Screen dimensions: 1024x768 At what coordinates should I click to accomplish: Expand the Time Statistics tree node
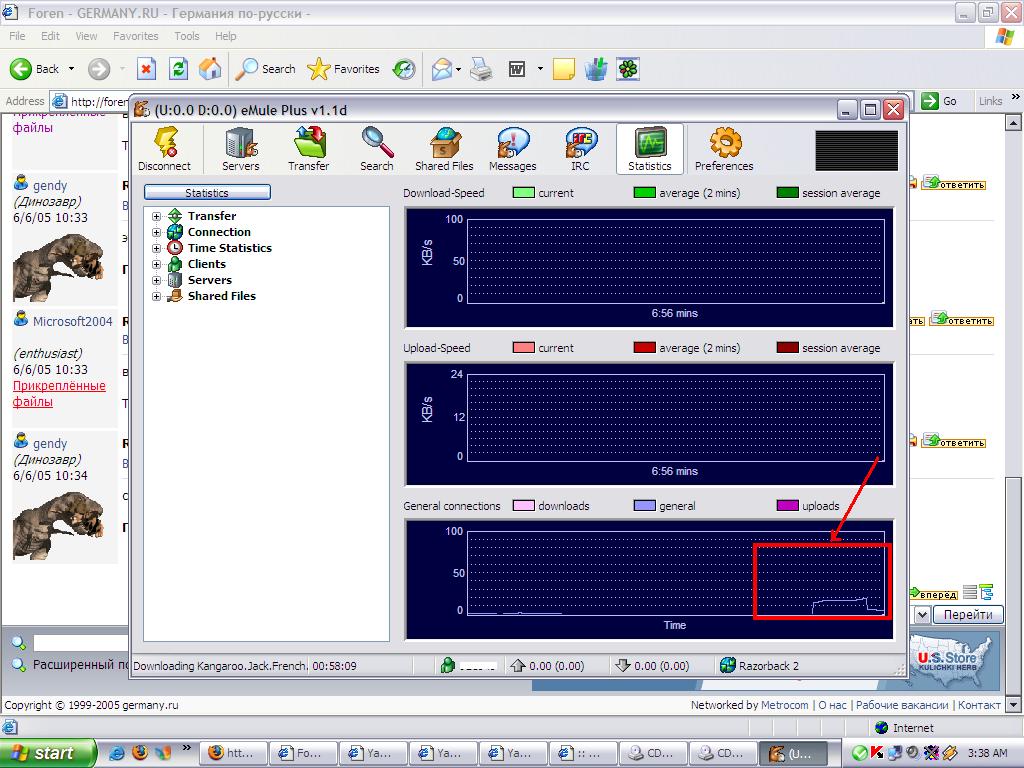pos(156,248)
